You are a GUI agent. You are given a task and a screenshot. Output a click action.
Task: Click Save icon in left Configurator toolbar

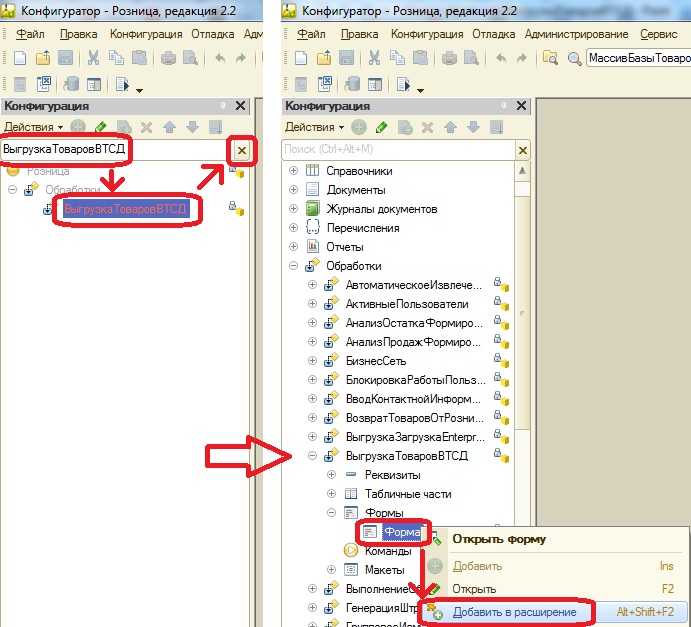pos(65,58)
